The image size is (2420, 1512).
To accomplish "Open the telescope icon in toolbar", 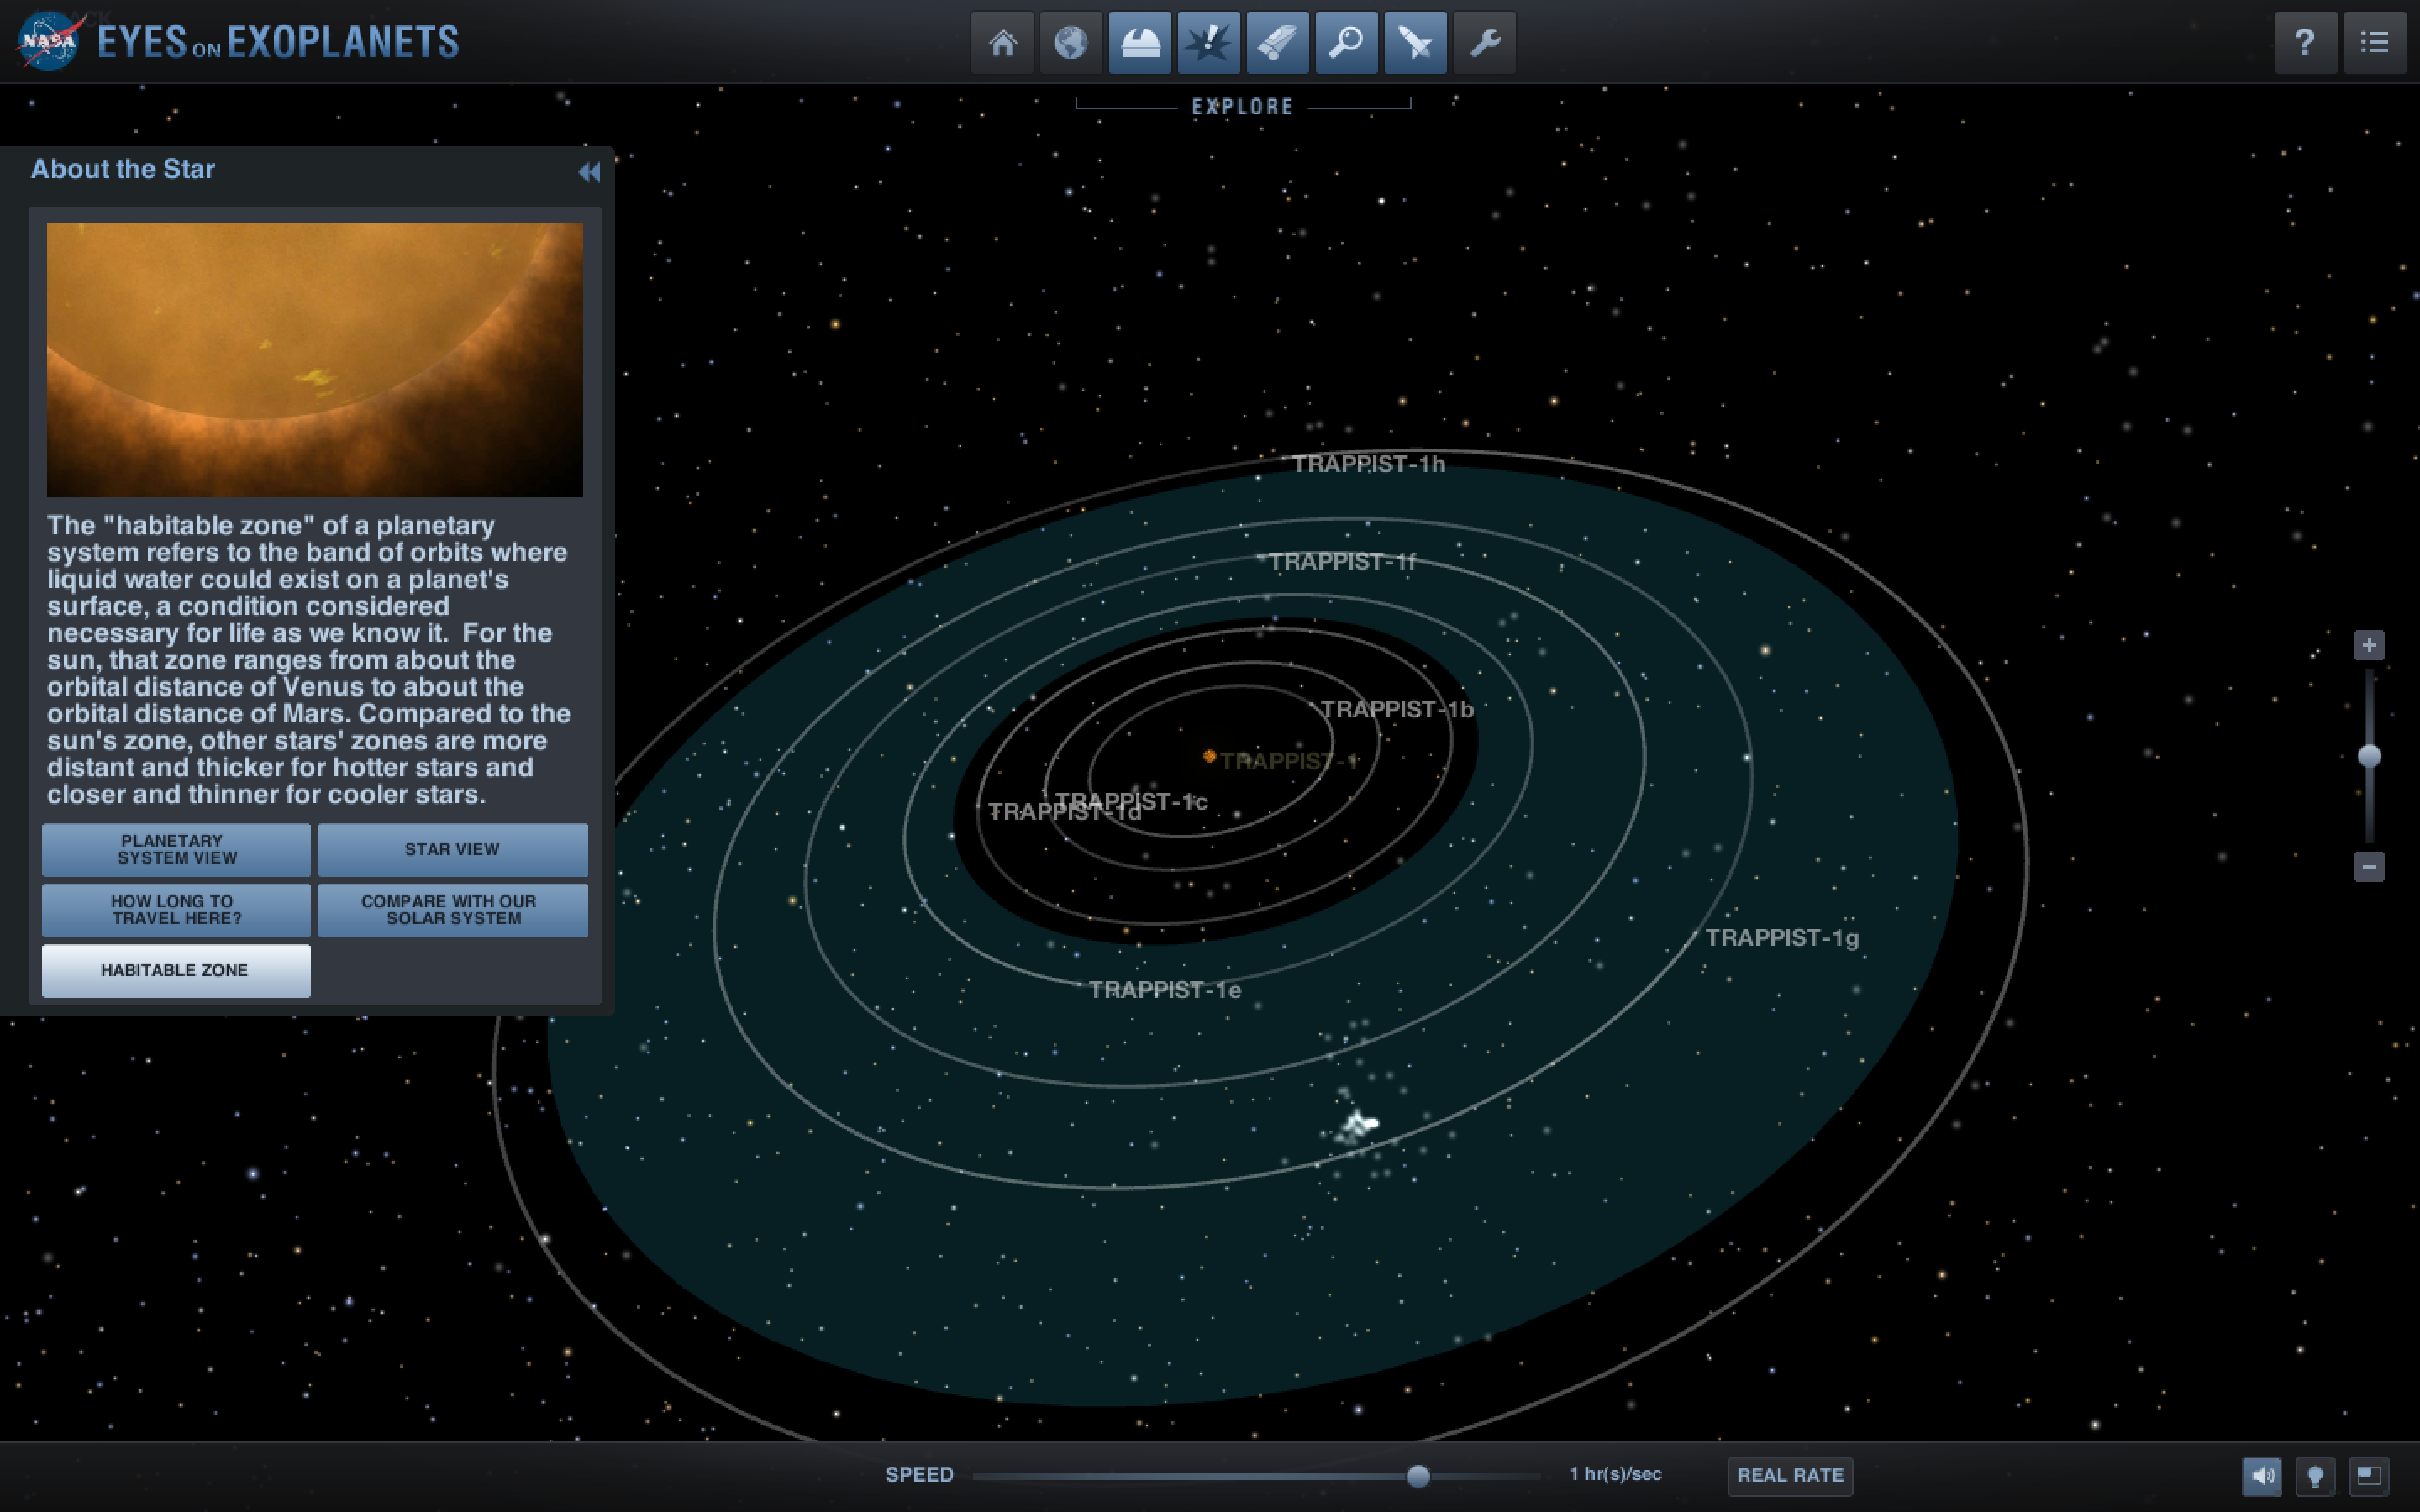I will click(x=1278, y=43).
